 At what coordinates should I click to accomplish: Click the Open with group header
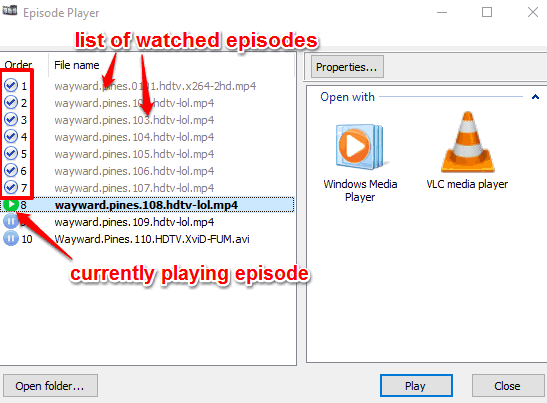click(x=347, y=97)
